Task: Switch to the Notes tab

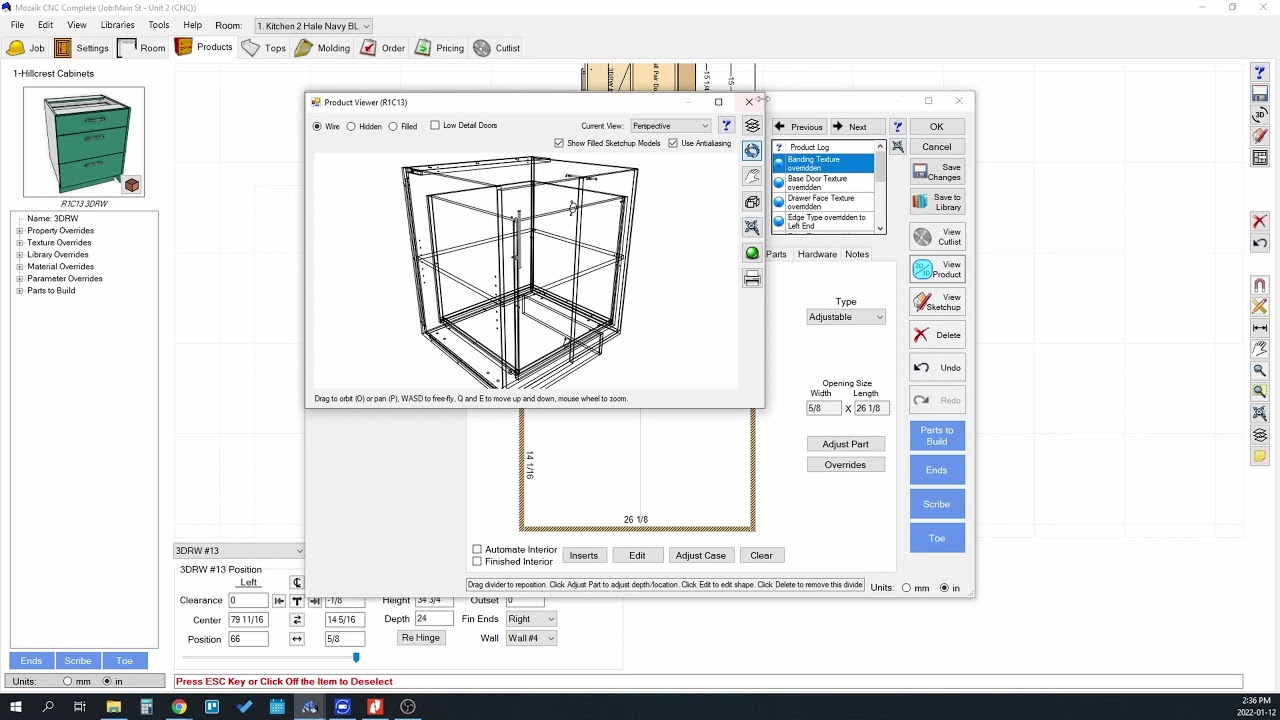Action: coord(857,254)
